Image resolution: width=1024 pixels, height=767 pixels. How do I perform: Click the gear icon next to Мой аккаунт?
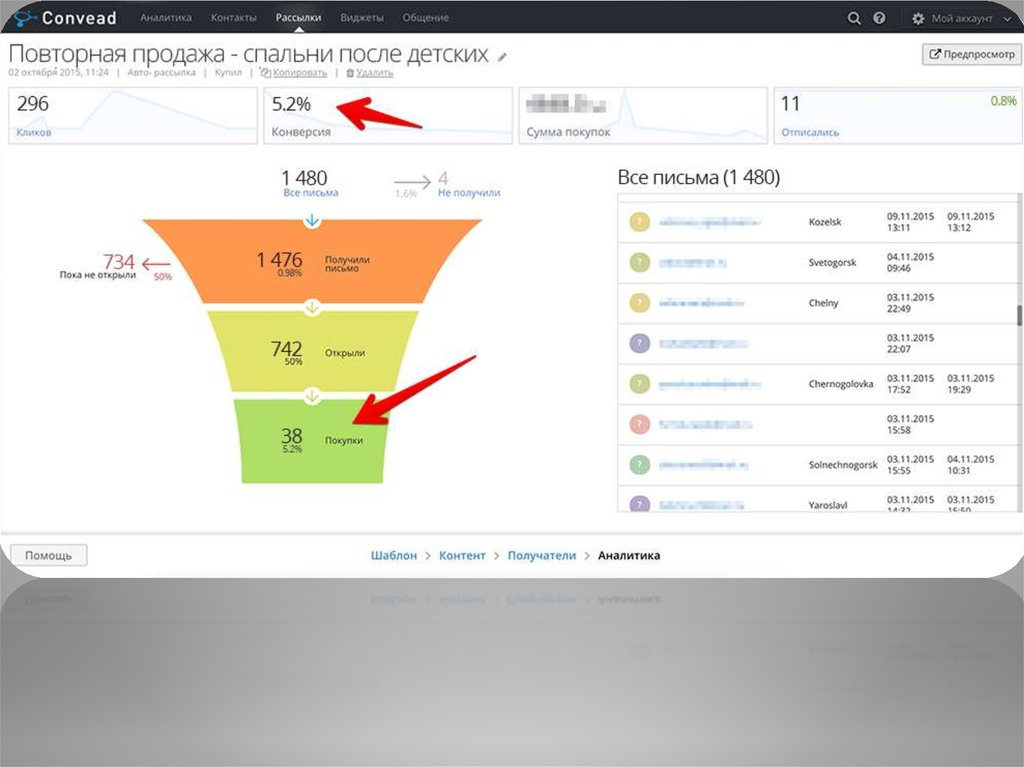point(918,18)
